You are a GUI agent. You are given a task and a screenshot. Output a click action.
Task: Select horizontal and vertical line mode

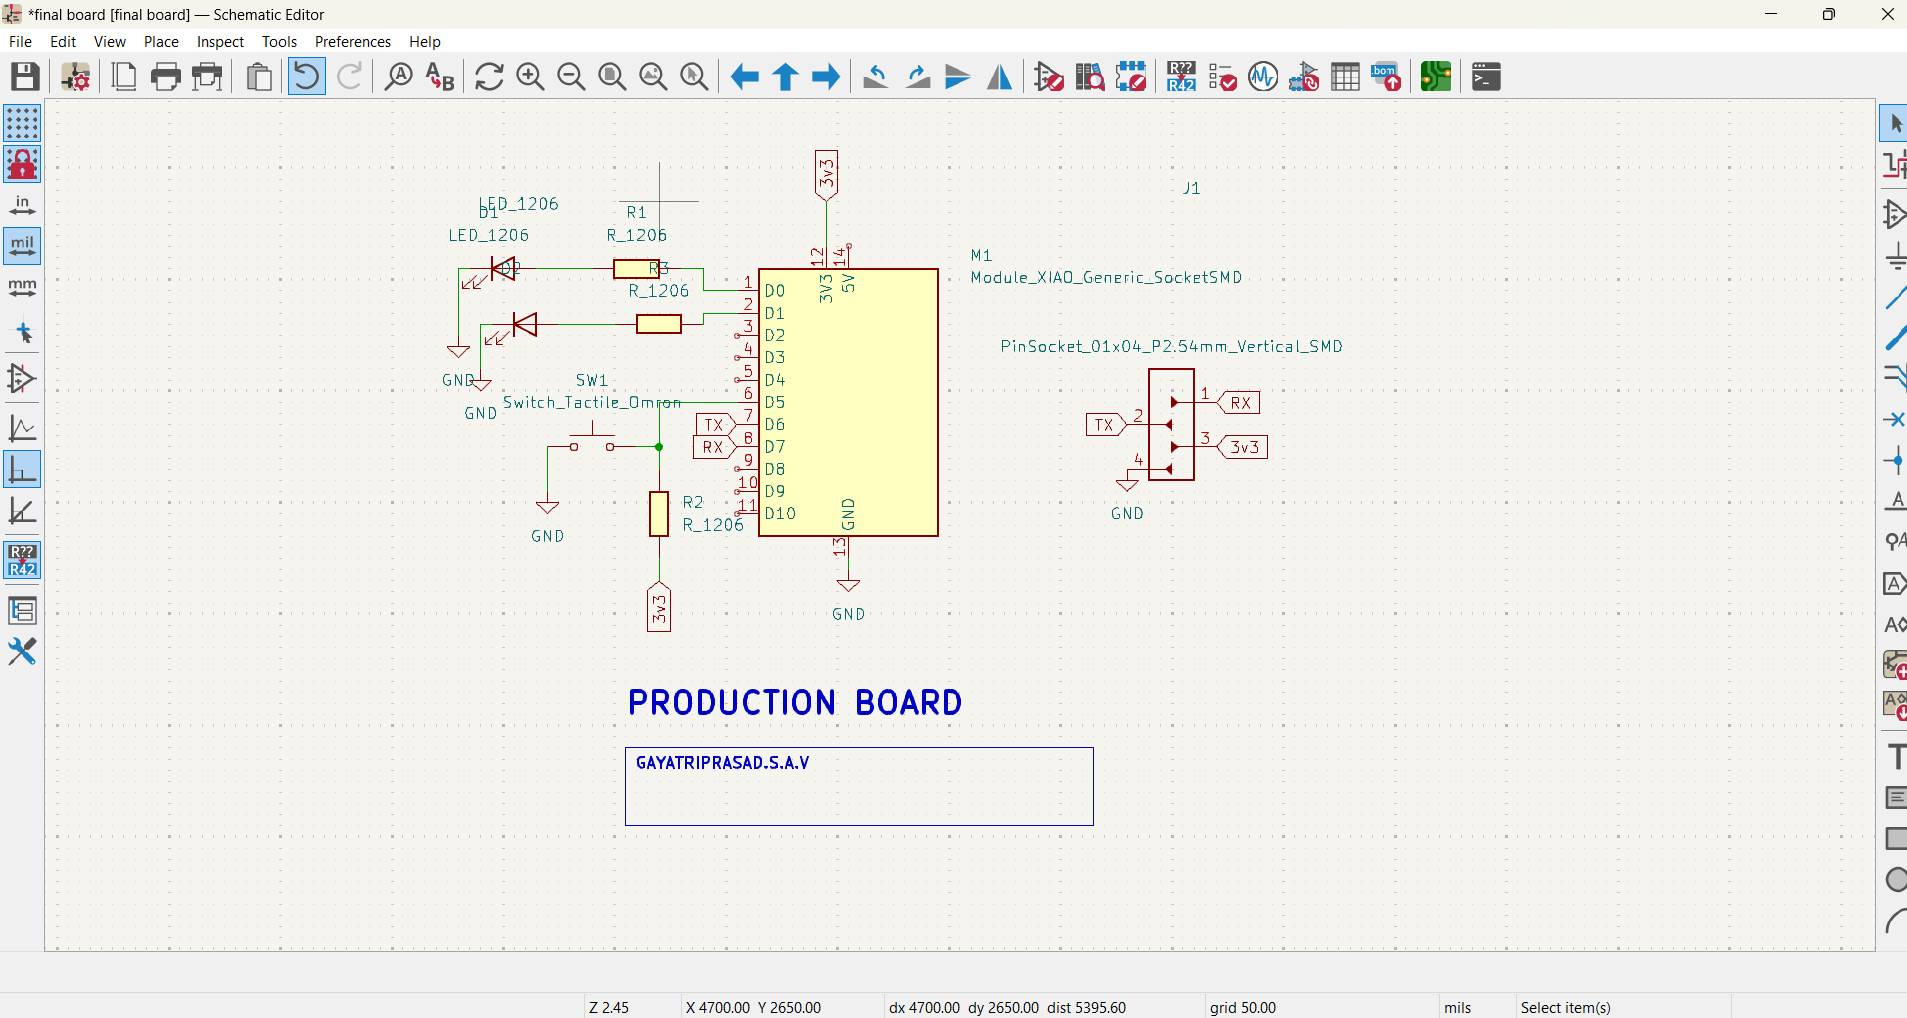point(22,469)
